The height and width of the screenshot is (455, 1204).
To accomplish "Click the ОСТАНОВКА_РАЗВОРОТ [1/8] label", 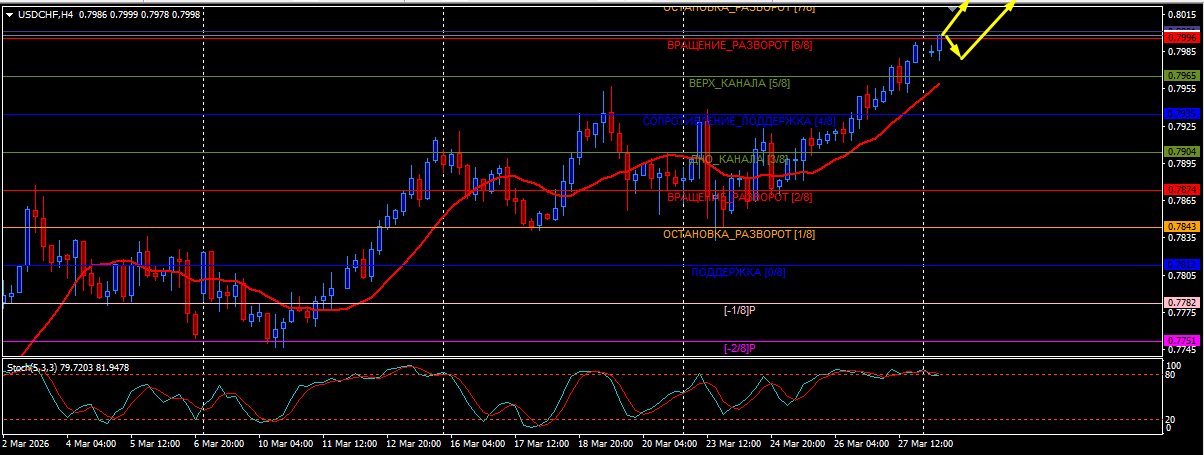I will (741, 234).
